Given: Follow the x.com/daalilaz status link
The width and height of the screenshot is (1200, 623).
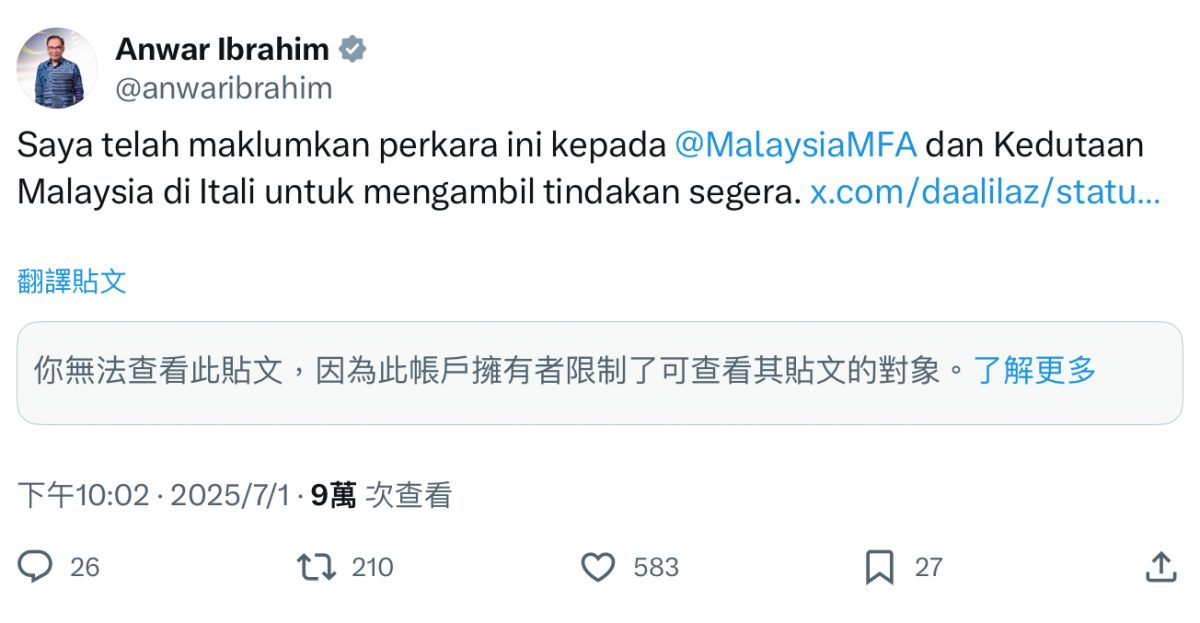Looking at the screenshot, I should 984,191.
